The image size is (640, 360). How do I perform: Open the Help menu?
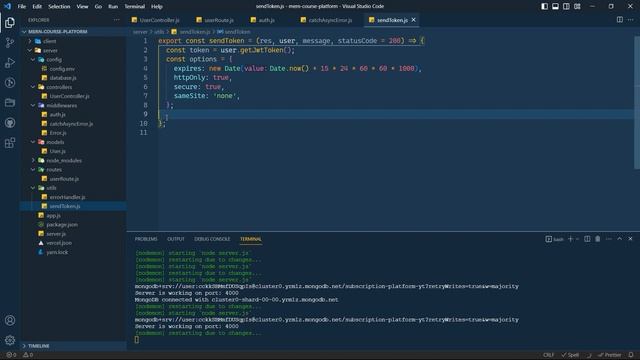(x=157, y=7)
